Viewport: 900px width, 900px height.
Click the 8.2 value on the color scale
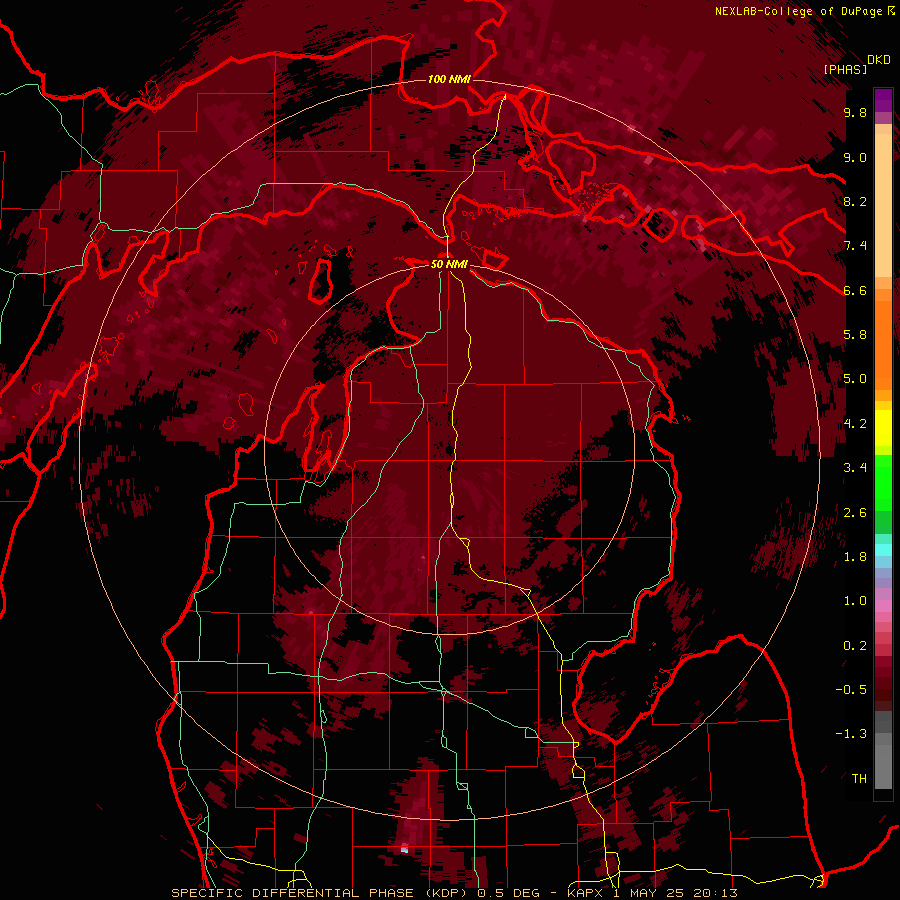[x=855, y=201]
